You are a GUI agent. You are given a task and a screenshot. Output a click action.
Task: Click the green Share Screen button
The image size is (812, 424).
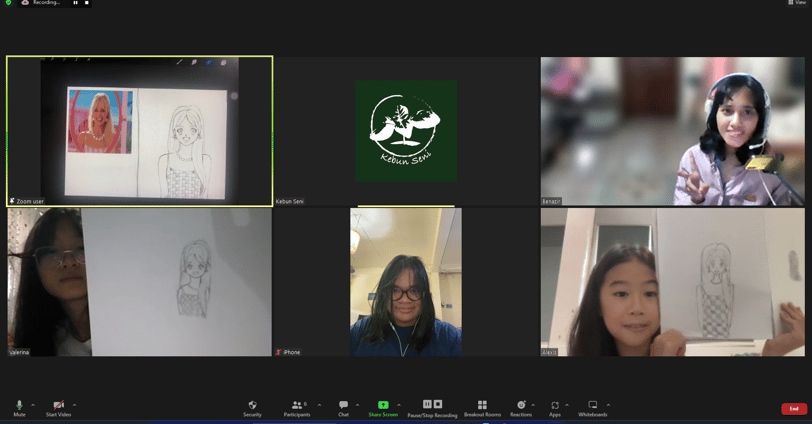pyautogui.click(x=383, y=408)
